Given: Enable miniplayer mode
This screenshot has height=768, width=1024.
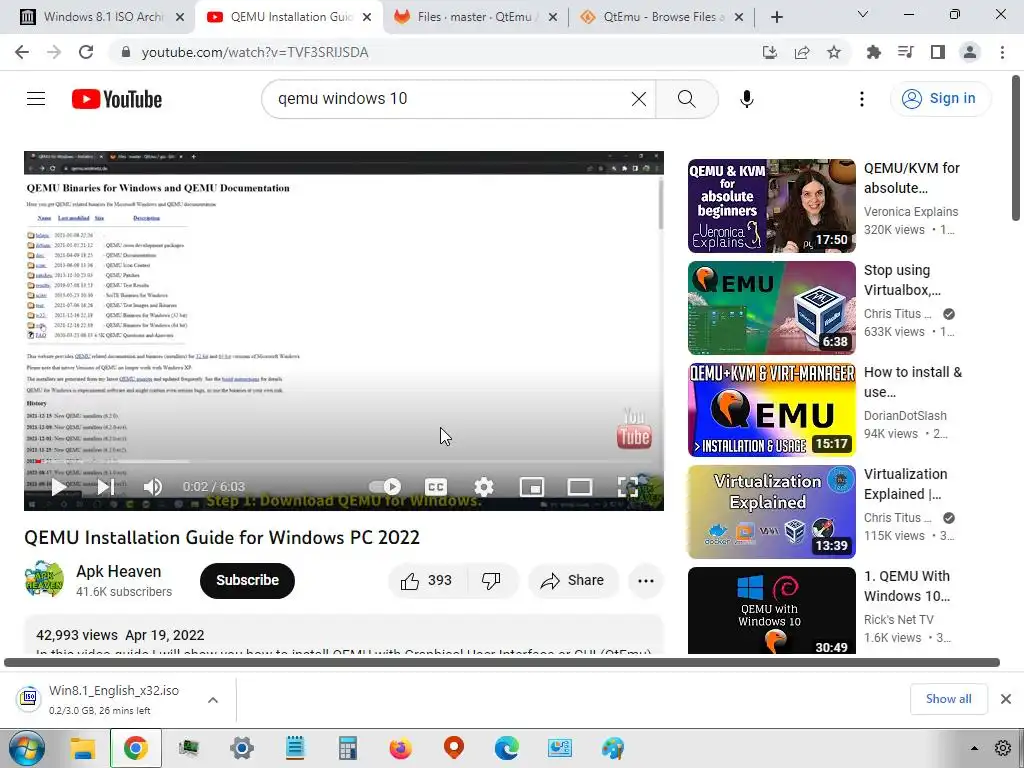Looking at the screenshot, I should (532, 487).
